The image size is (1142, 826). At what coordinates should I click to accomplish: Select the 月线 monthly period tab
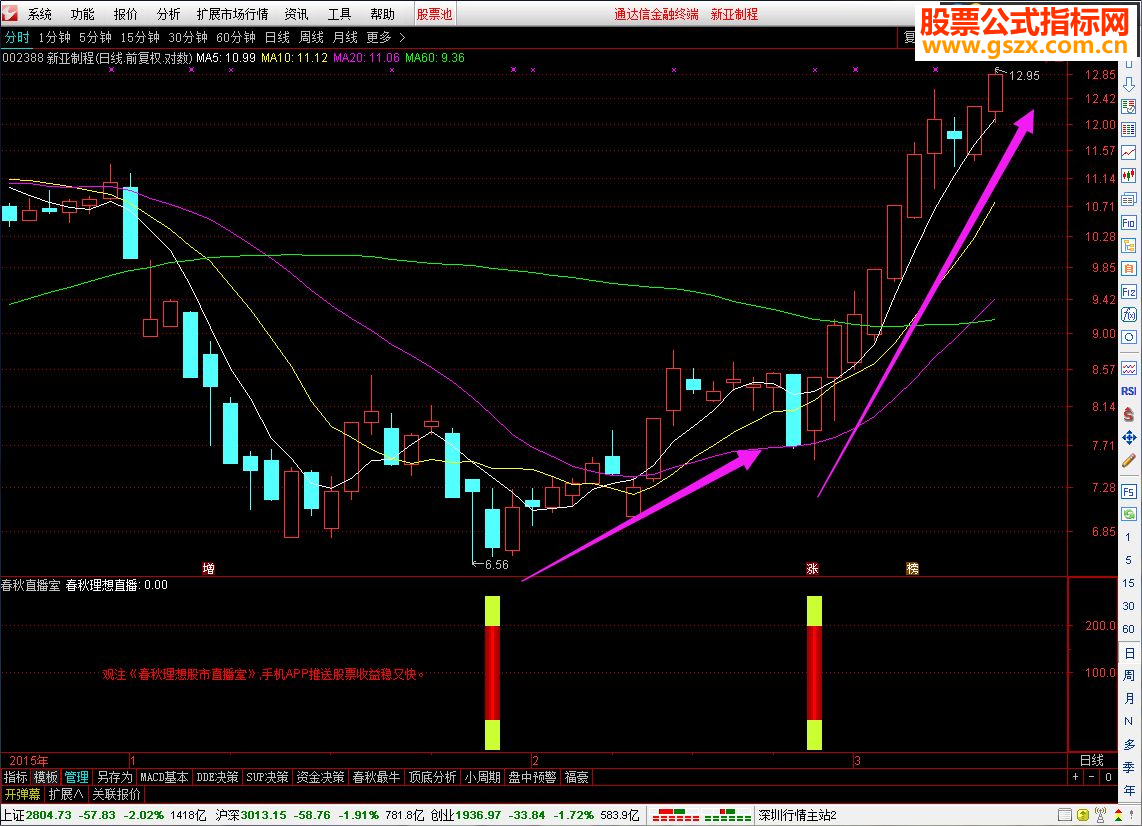pyautogui.click(x=345, y=37)
